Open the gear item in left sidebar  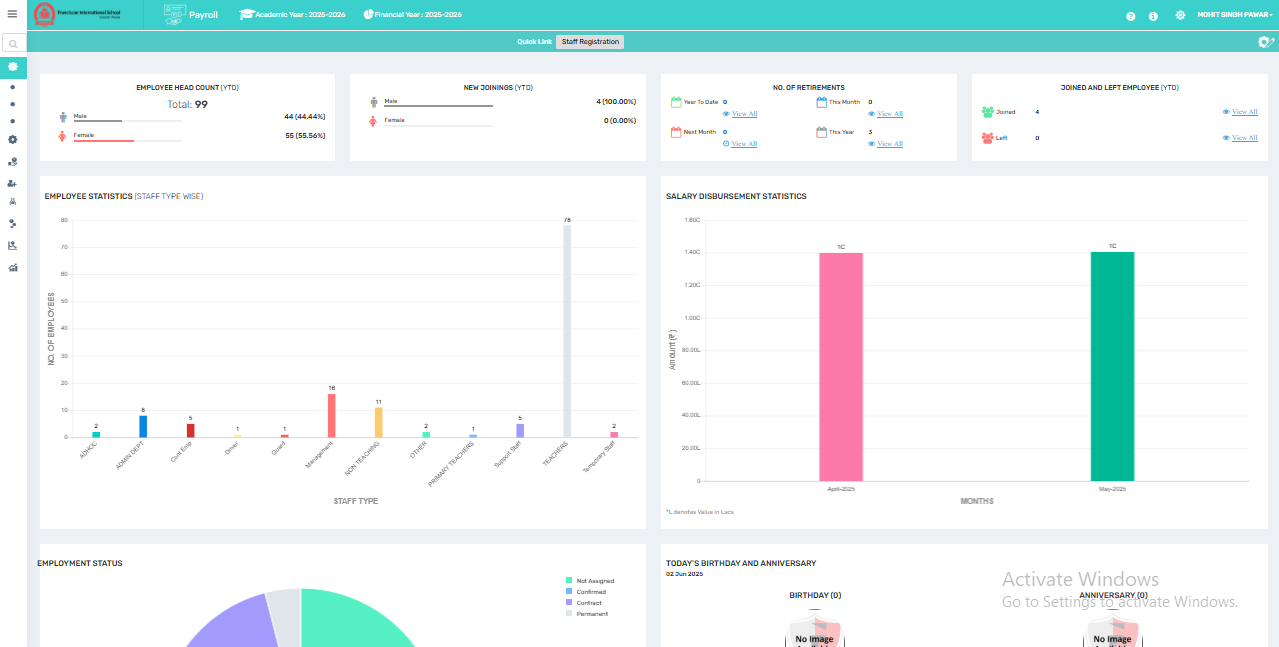pyautogui.click(x=12, y=139)
